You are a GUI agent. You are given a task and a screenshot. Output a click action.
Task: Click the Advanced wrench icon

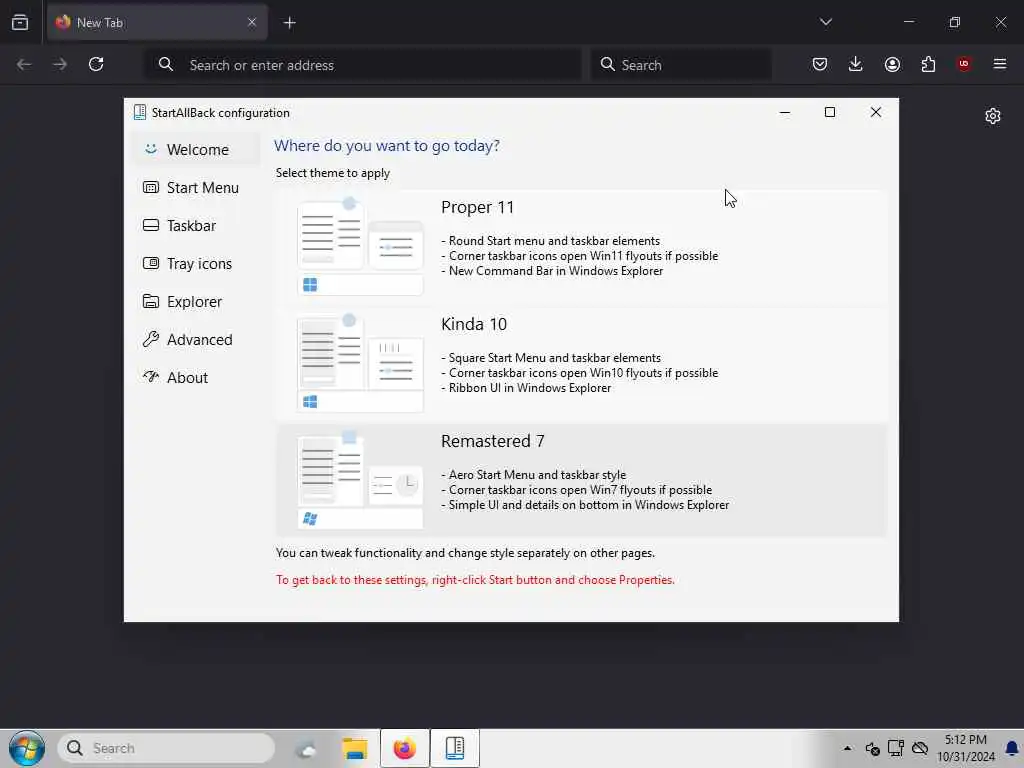tap(151, 339)
